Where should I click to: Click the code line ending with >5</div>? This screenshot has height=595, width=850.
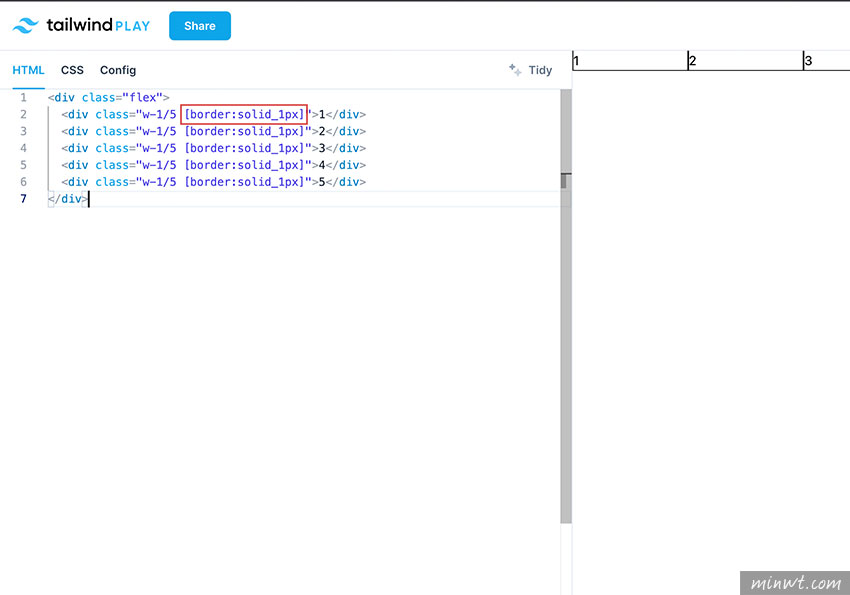coord(214,182)
